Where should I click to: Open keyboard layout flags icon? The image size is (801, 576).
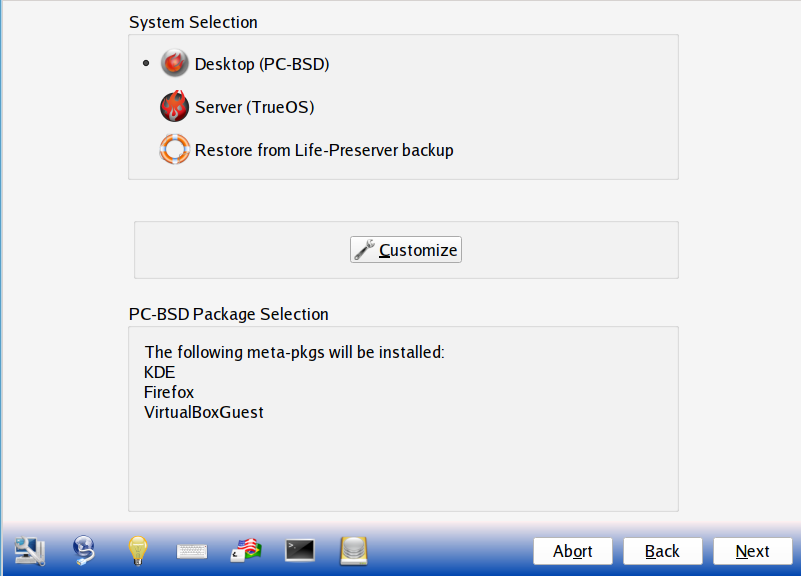coord(246,550)
